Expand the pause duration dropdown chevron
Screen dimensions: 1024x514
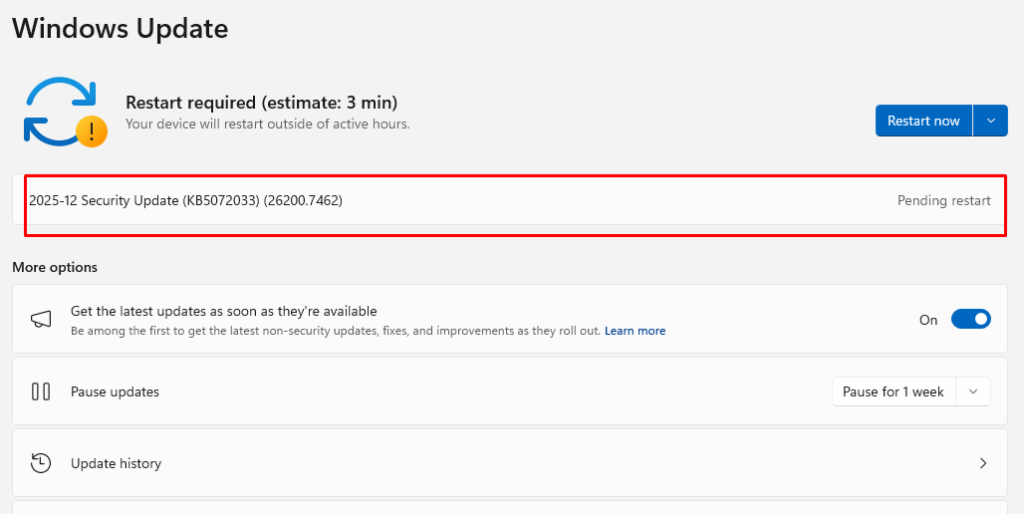pos(973,392)
